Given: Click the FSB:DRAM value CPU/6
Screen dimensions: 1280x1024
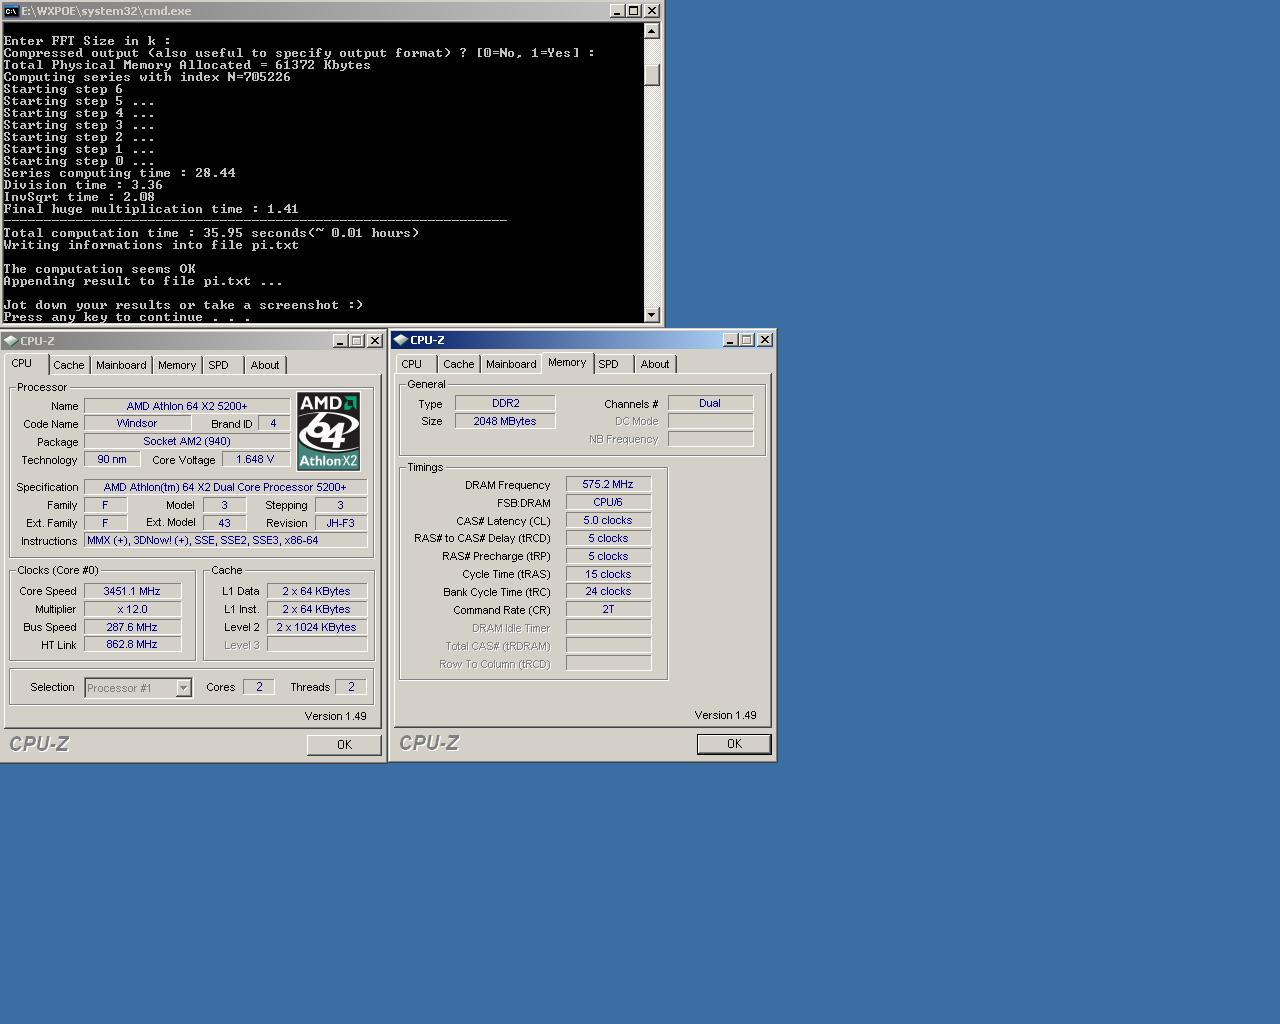Looking at the screenshot, I should [x=608, y=502].
